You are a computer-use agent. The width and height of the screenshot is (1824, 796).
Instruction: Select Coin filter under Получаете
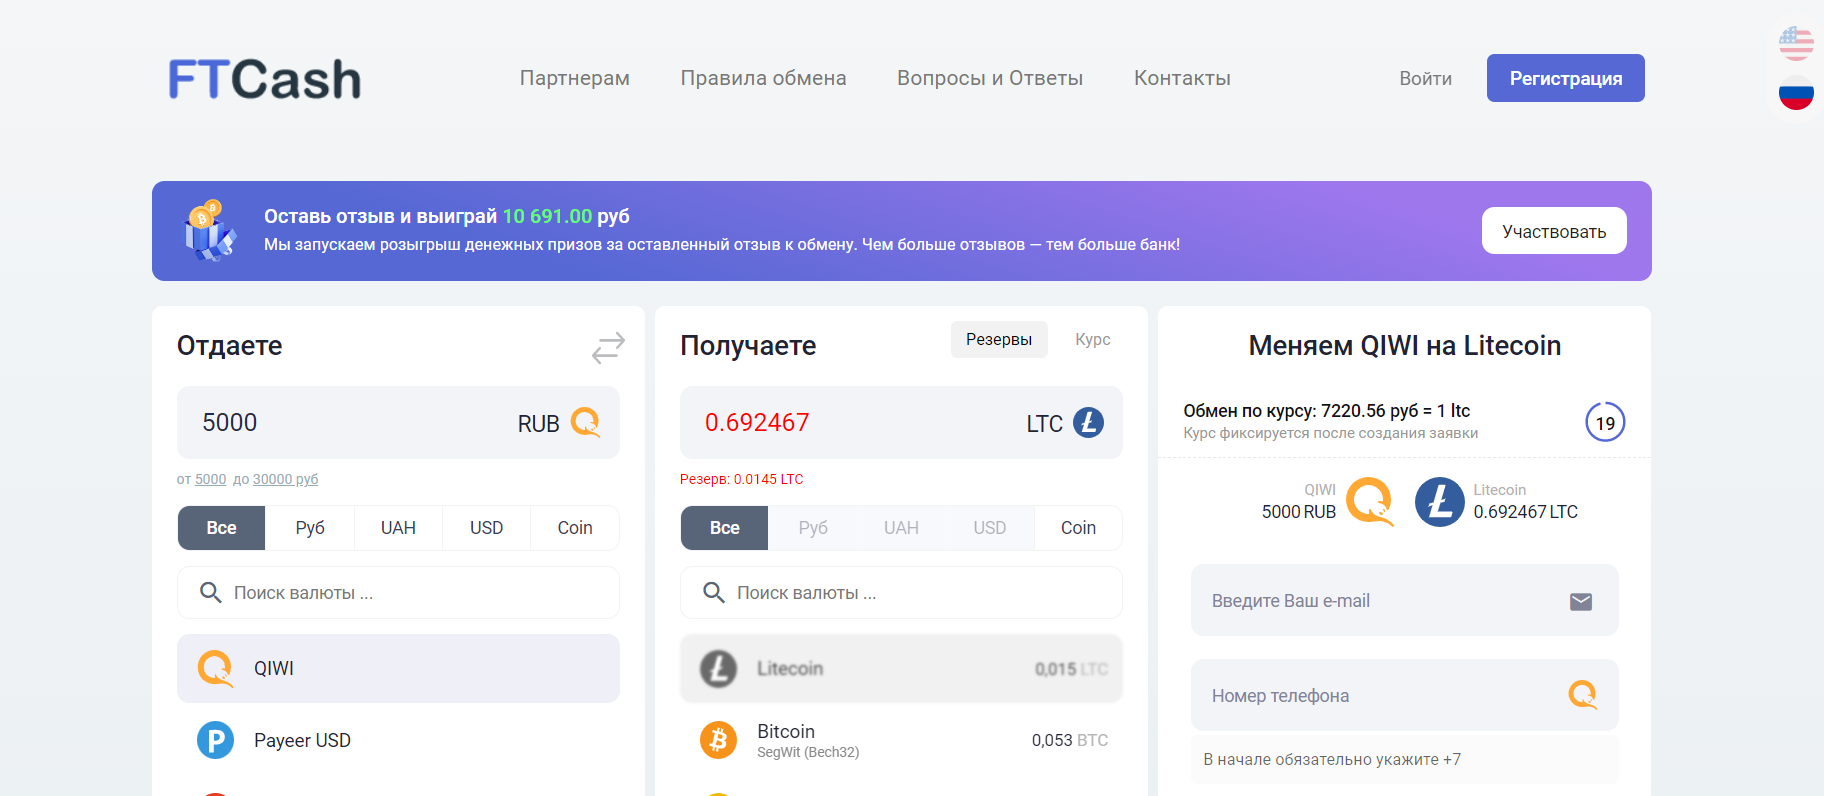point(1078,528)
